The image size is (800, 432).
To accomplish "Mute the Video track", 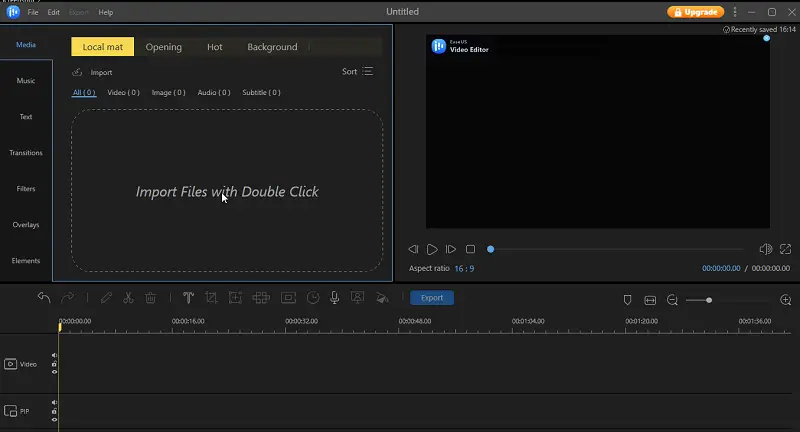I will 54,355.
